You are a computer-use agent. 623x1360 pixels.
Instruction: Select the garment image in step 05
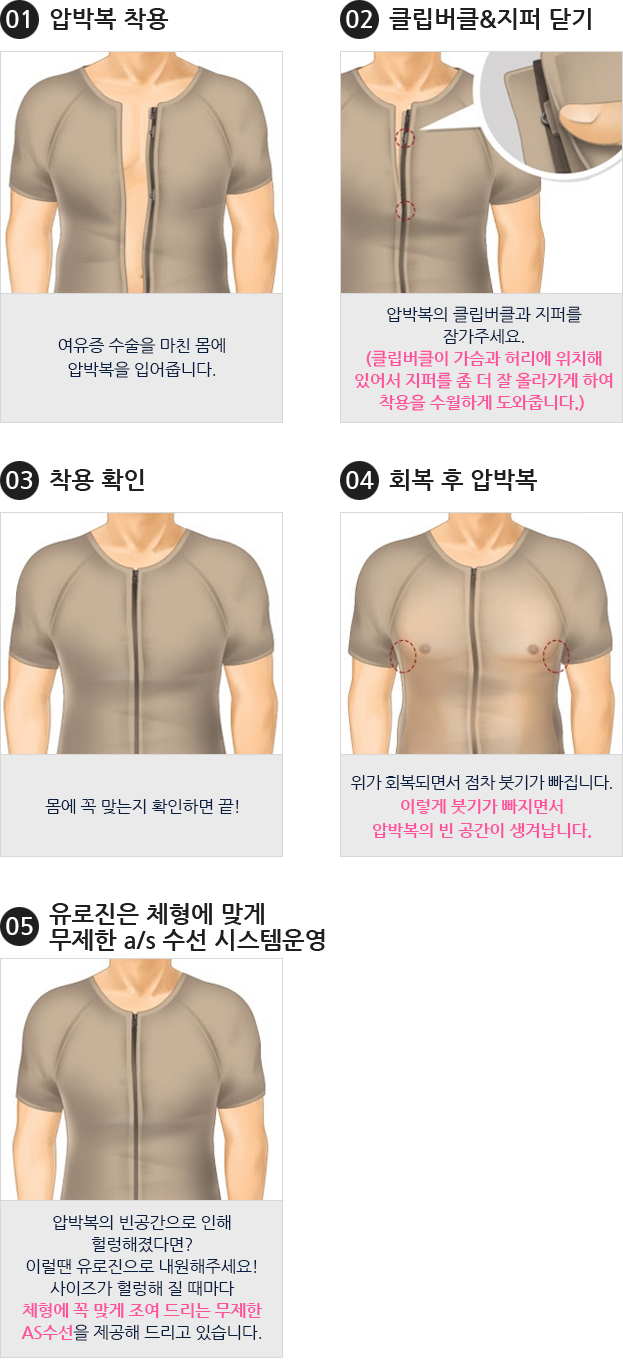pos(141,1079)
